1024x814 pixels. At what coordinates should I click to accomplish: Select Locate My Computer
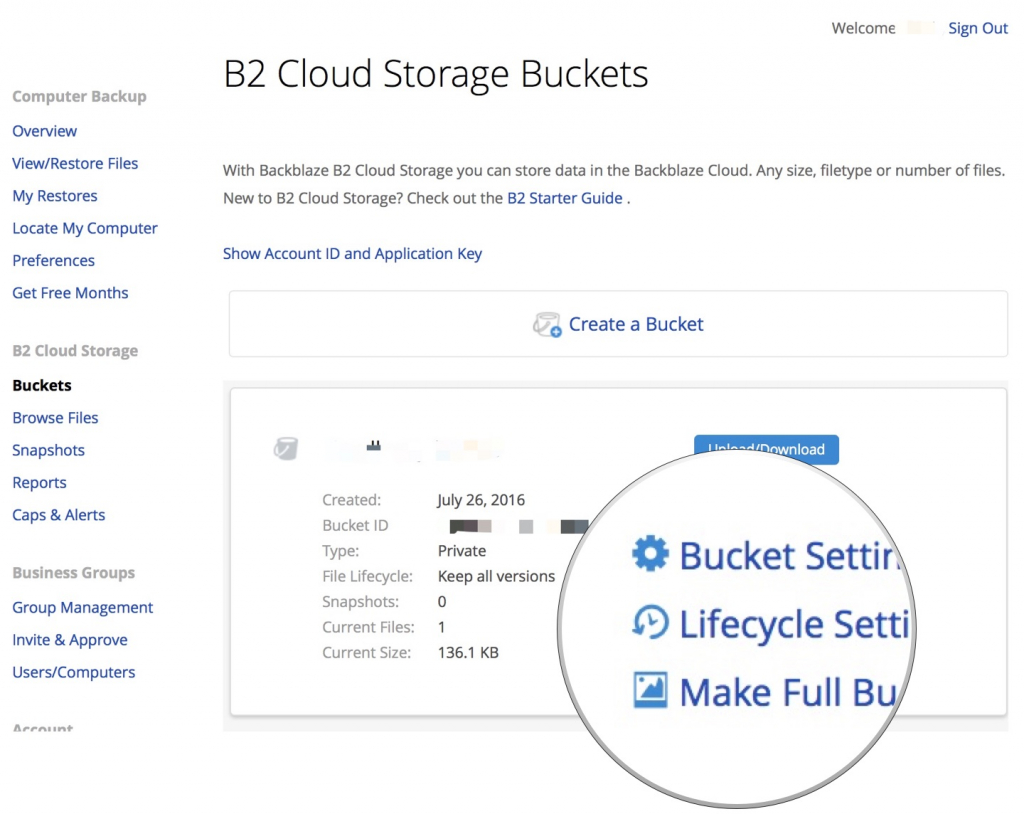tap(85, 228)
